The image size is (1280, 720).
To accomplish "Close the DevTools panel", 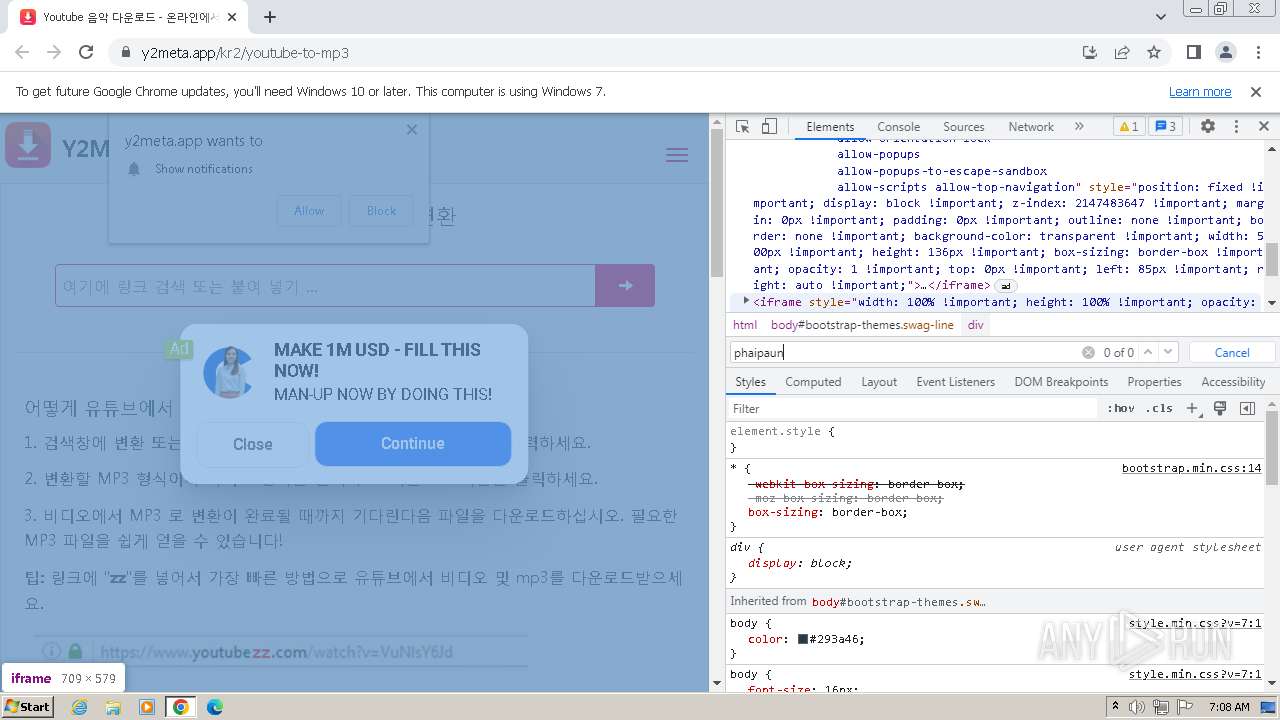I will pyautogui.click(x=1263, y=127).
